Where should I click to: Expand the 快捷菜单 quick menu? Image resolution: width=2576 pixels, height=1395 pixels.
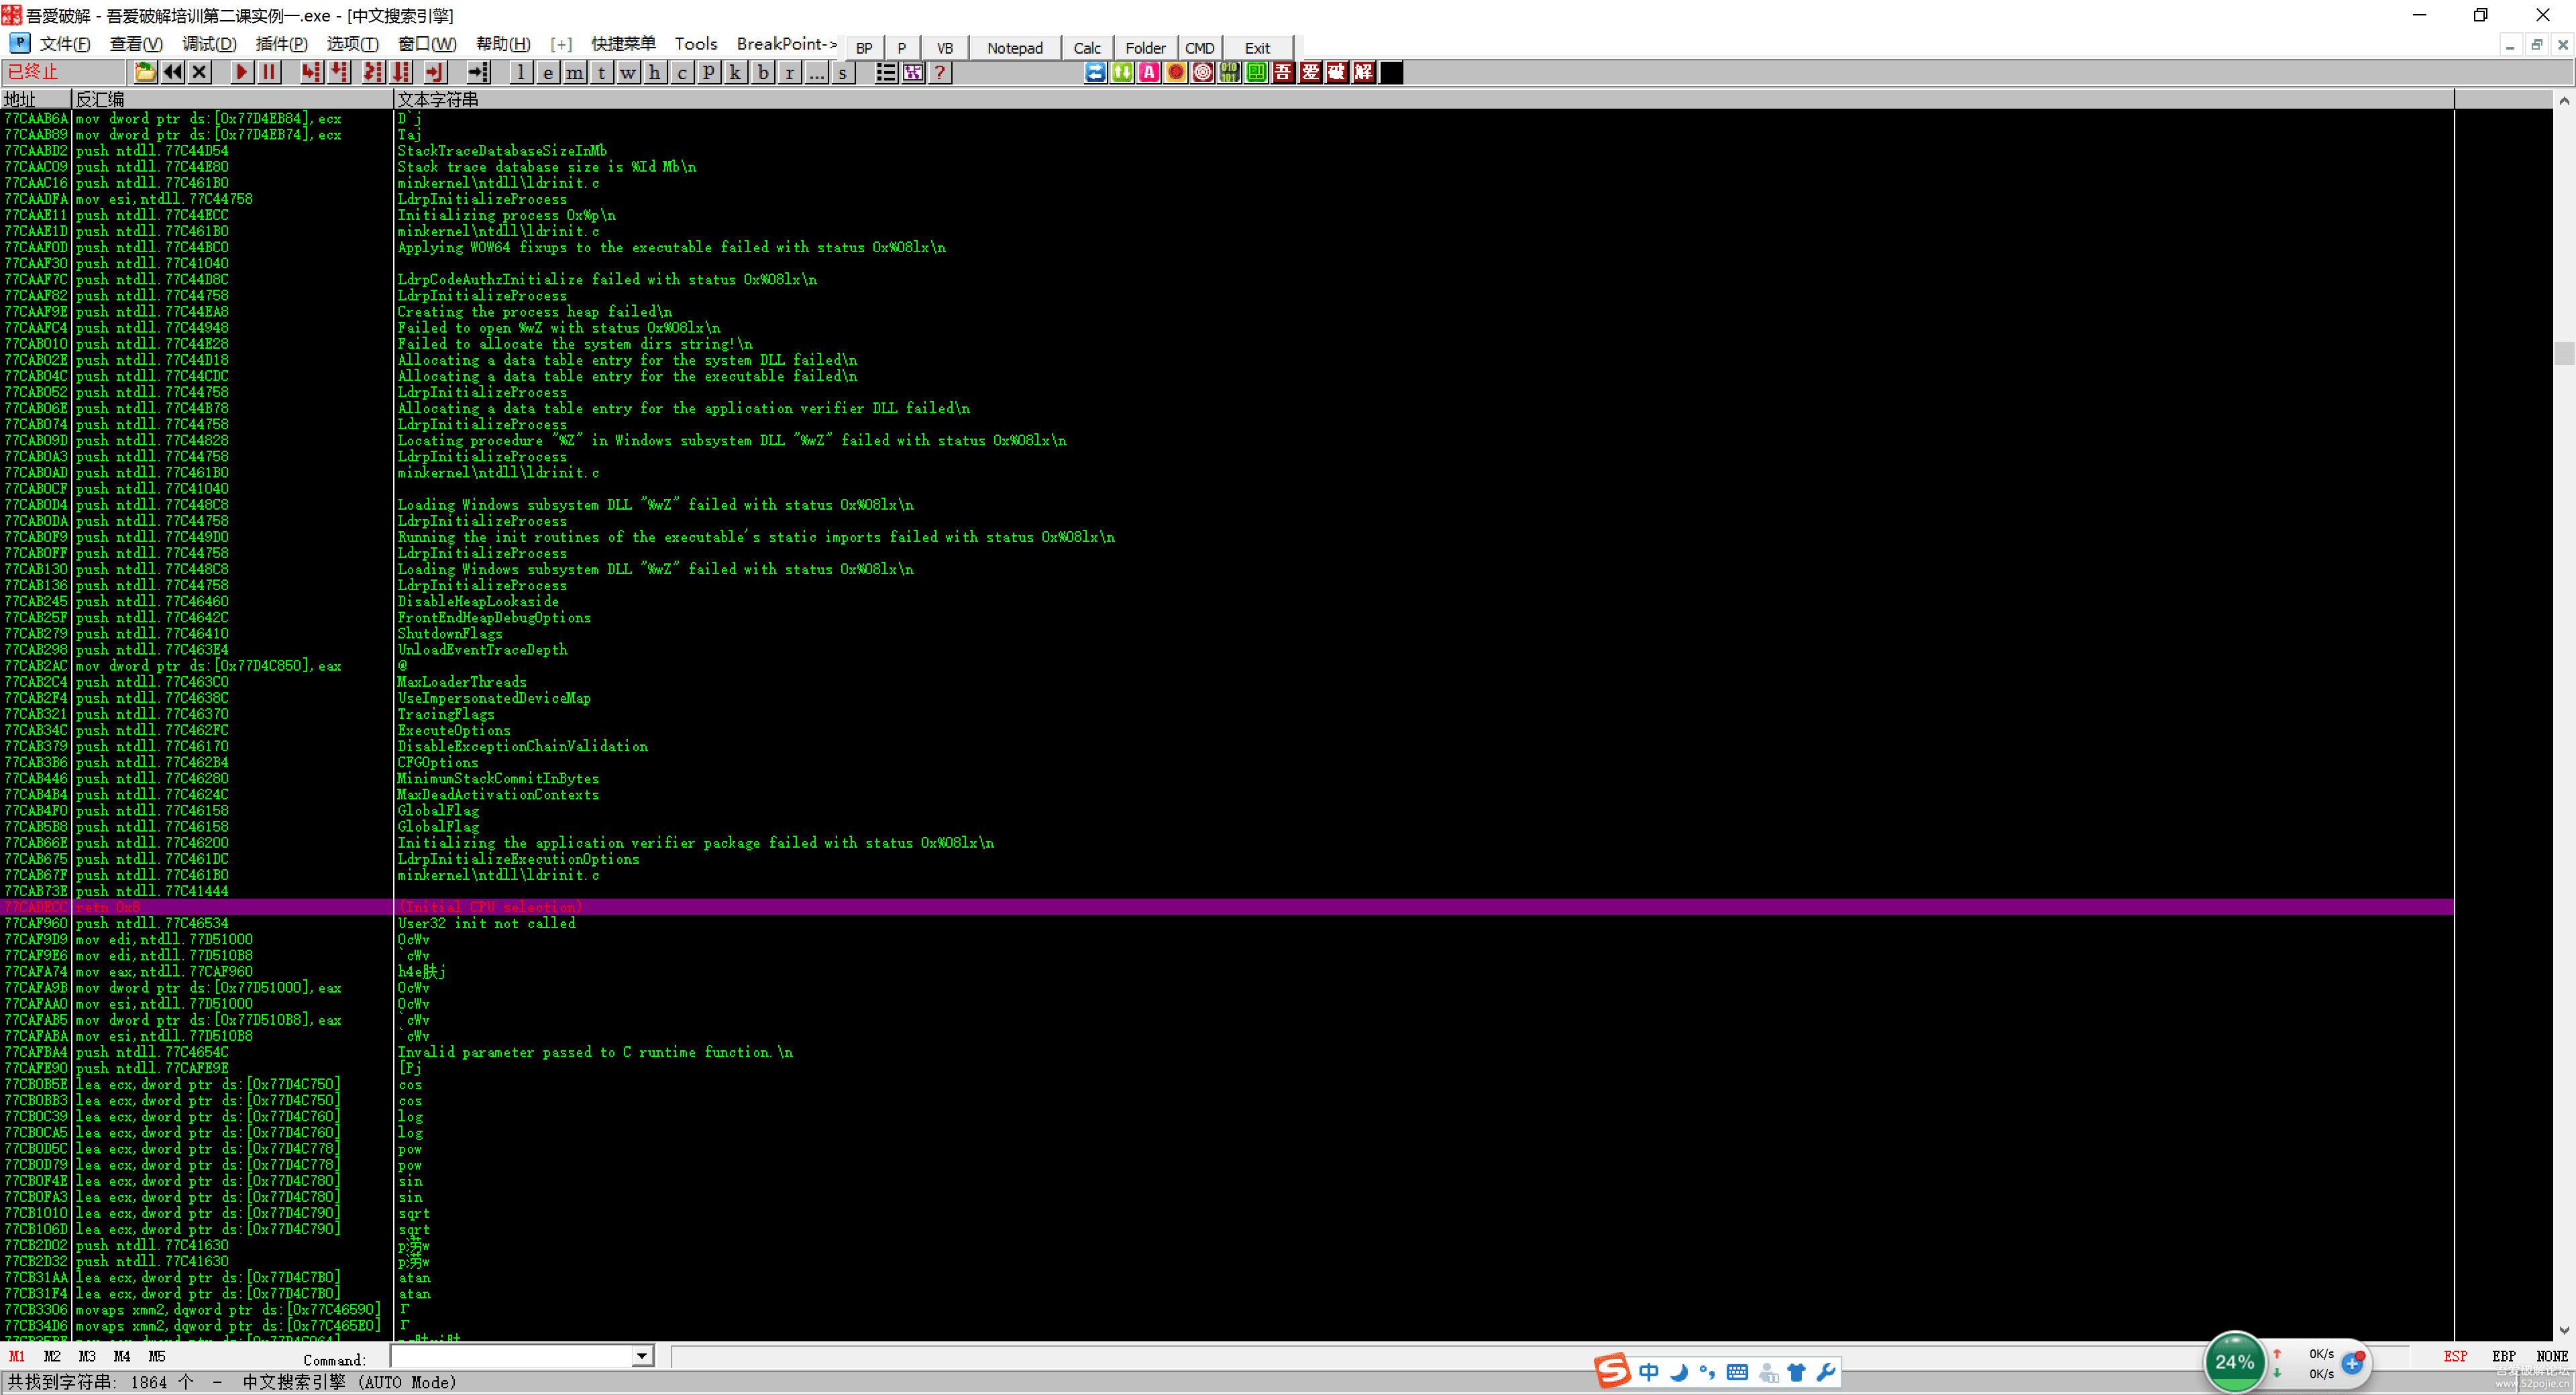[623, 44]
